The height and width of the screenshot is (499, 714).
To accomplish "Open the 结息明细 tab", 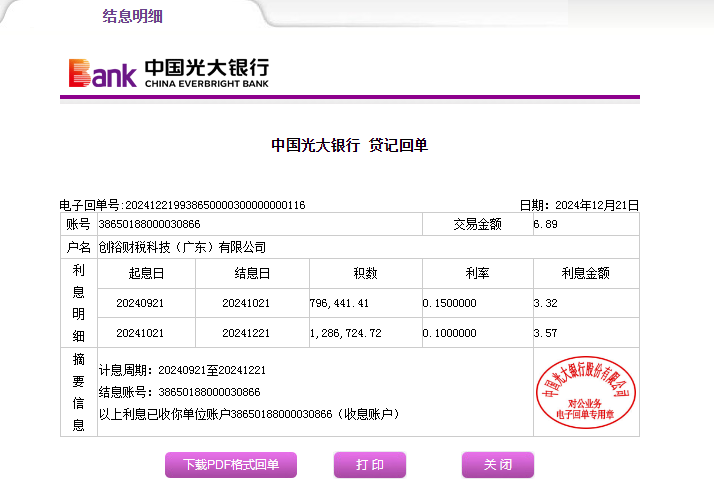I will 133,16.
